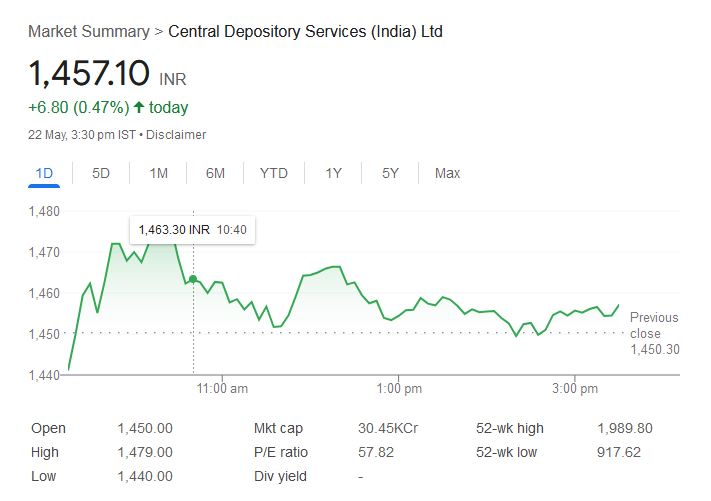Screen dimensions: 711x501
Task: Click the P/E value 57.82
Action: (376, 452)
